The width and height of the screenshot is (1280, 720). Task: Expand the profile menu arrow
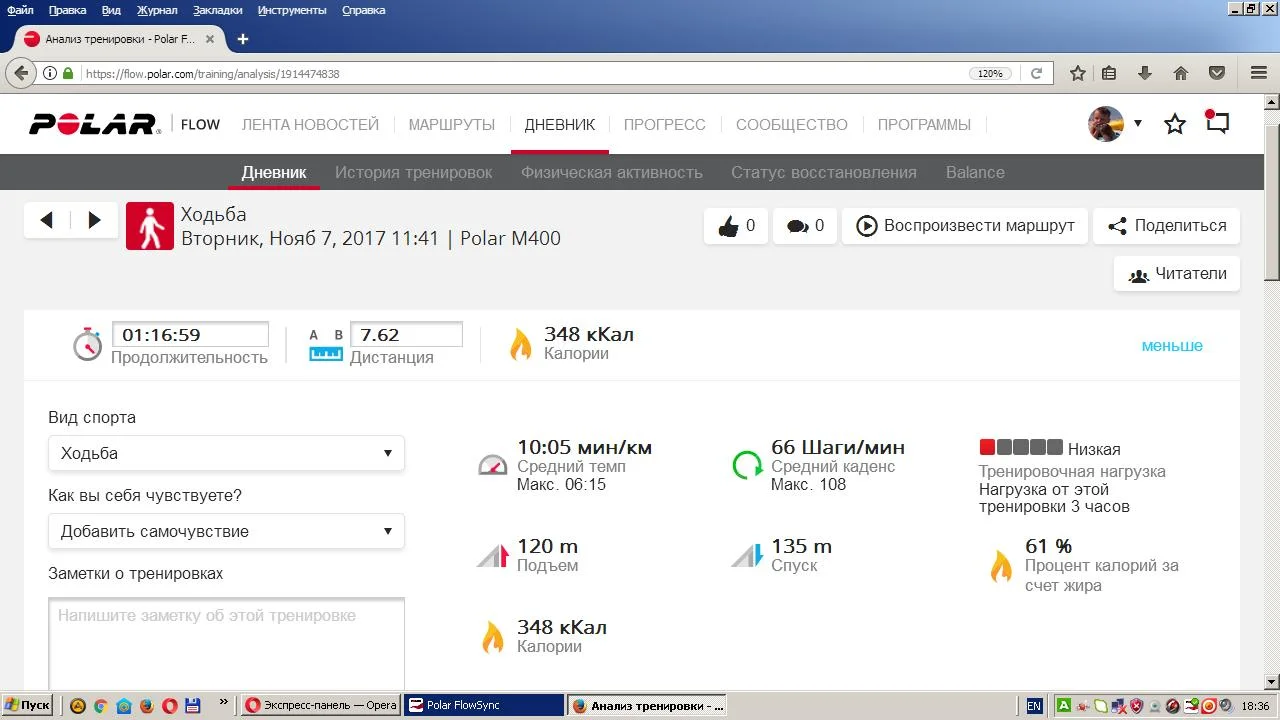coord(1138,124)
